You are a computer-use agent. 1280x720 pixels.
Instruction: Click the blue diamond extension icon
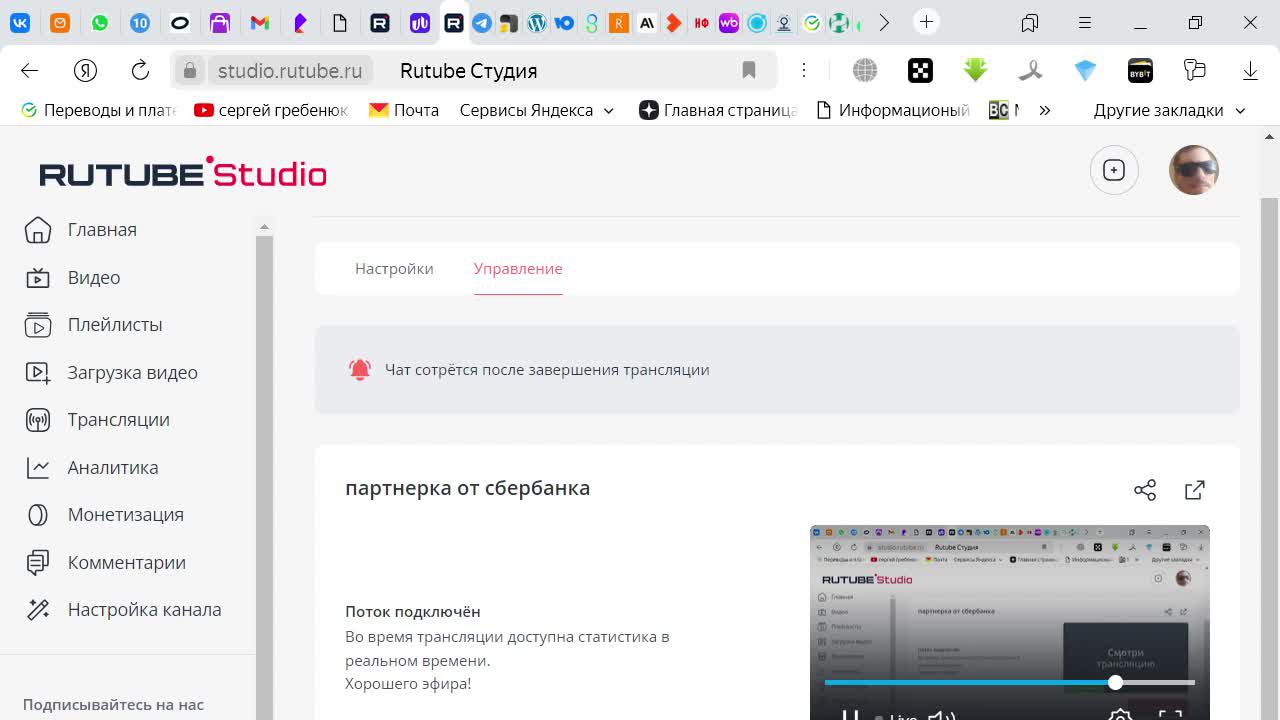pyautogui.click(x=1085, y=70)
